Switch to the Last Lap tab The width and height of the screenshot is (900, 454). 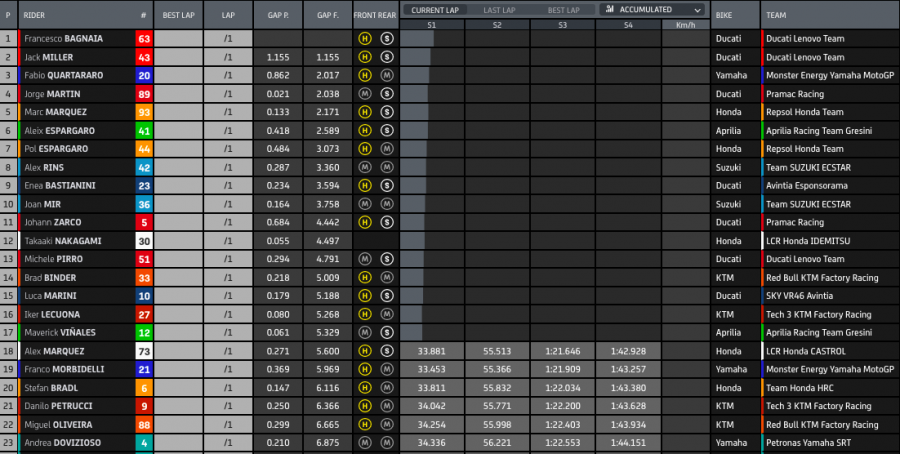[x=506, y=9]
